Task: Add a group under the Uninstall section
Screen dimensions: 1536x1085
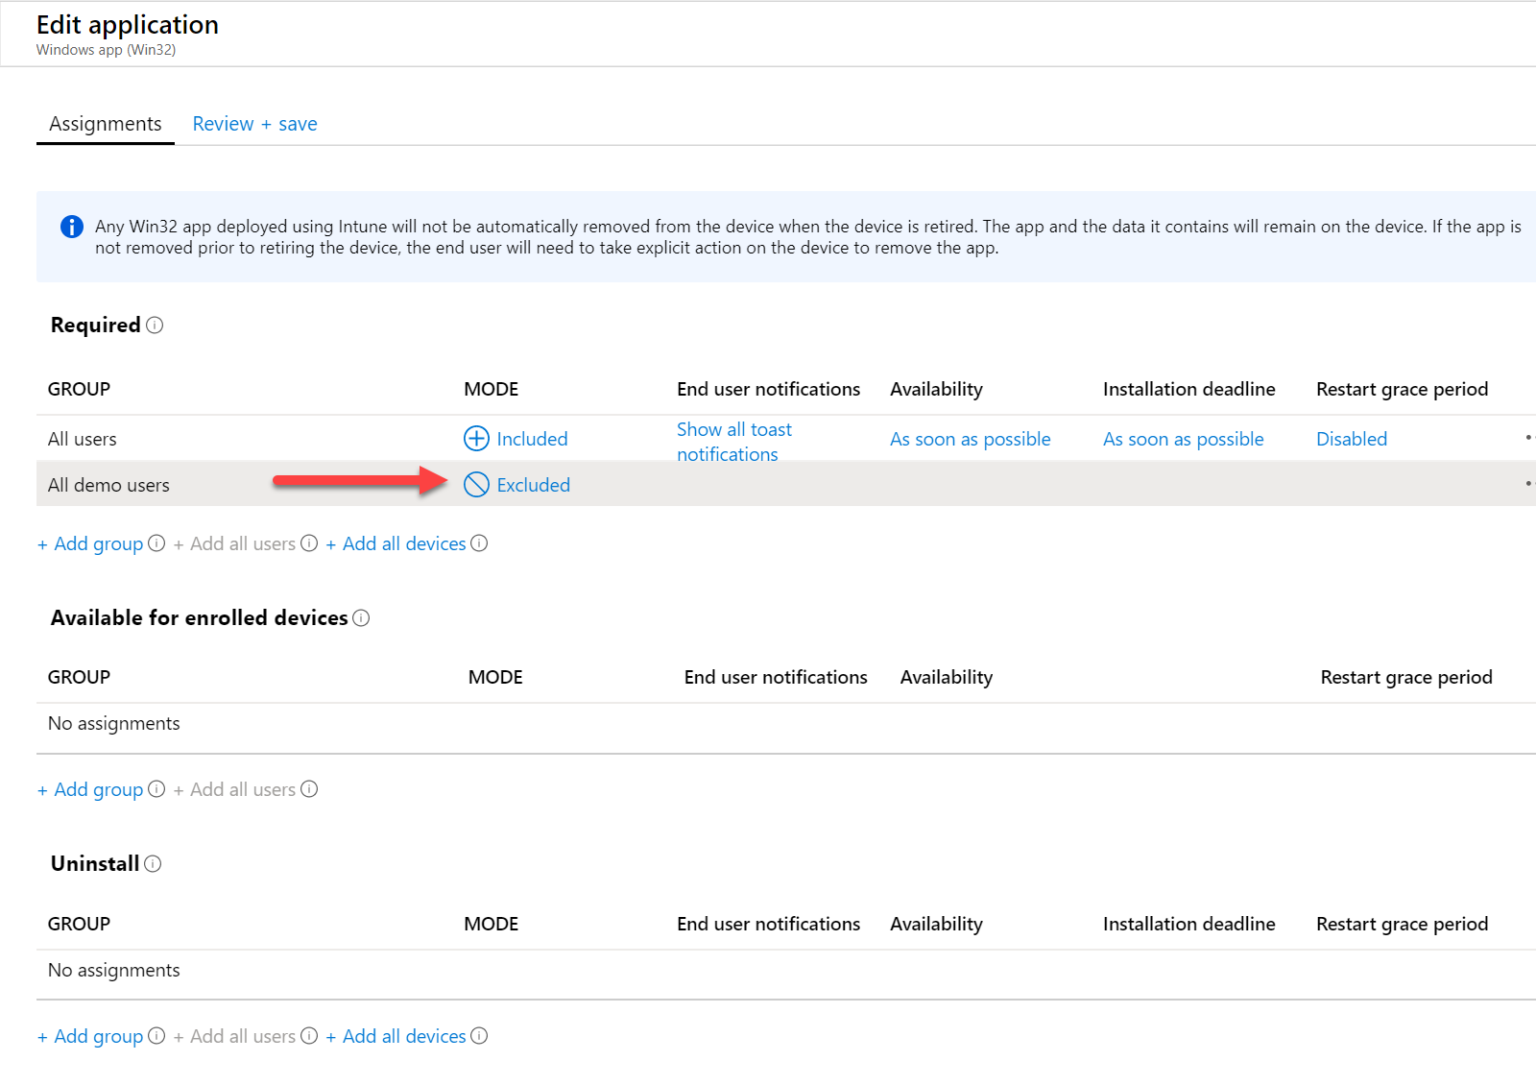Action: [x=89, y=1036]
